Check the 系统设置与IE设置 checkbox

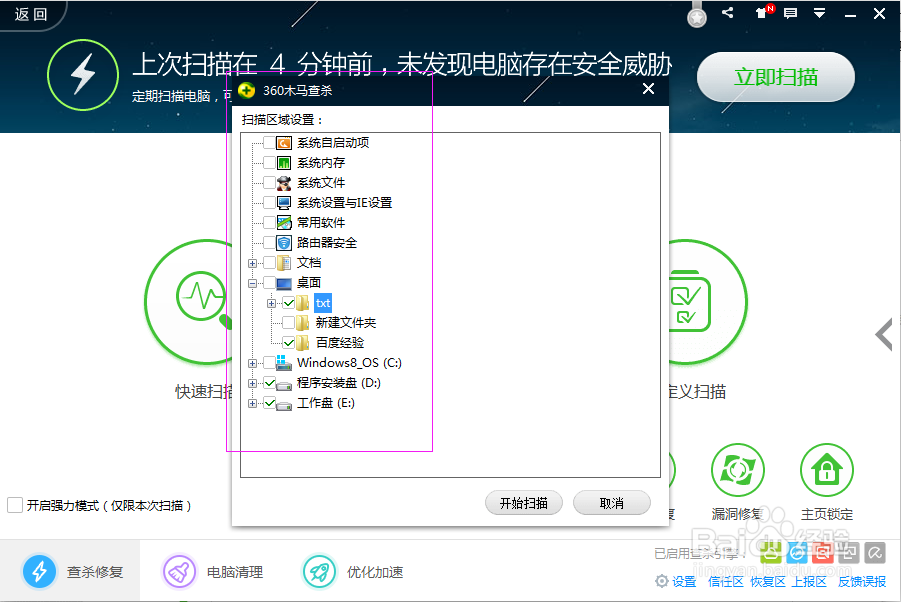coord(269,203)
